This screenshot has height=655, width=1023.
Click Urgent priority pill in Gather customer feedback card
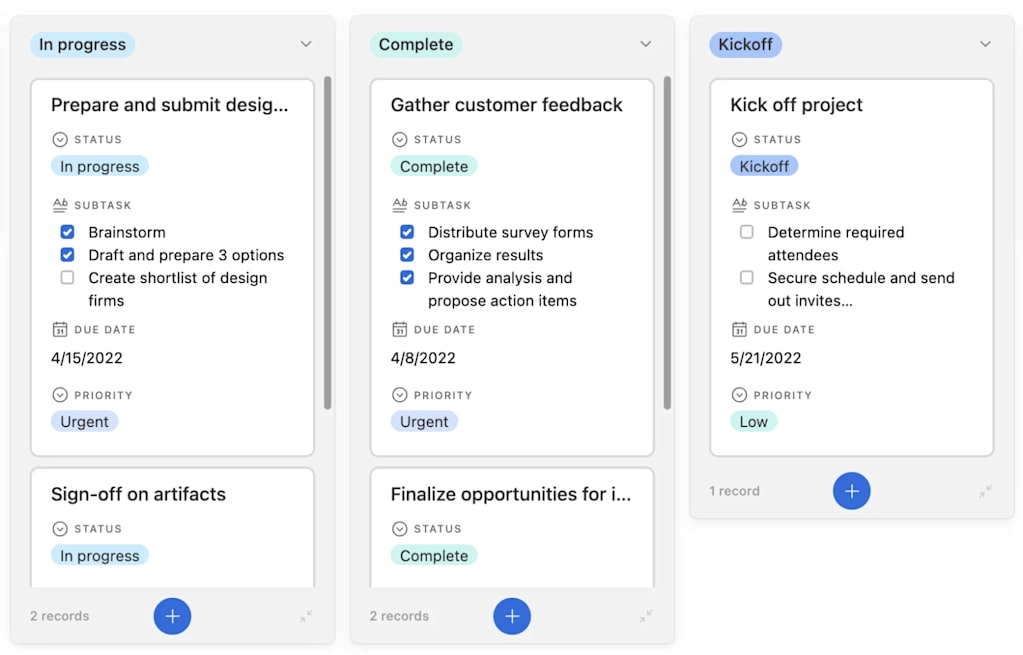[x=424, y=421]
